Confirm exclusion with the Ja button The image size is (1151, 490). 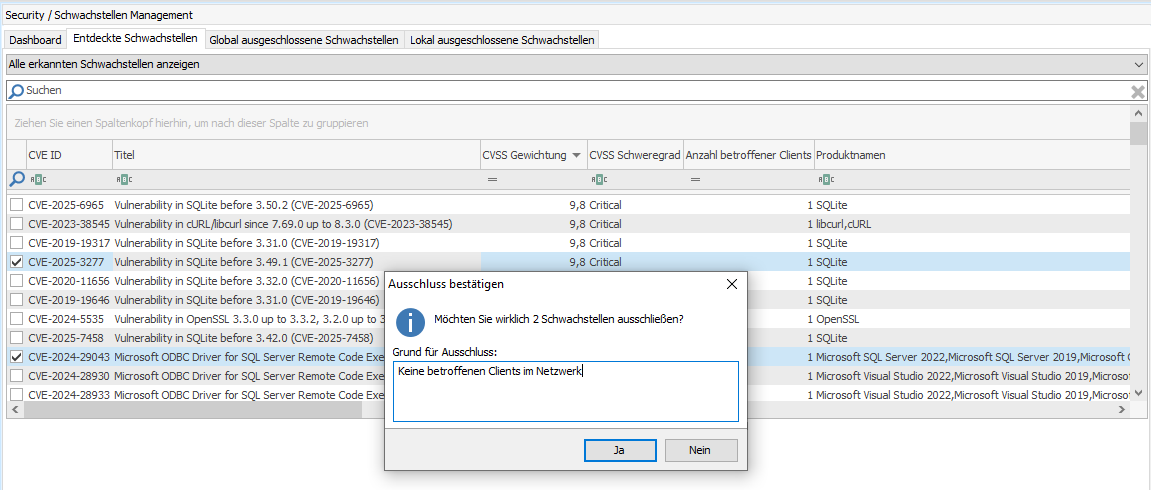tap(620, 450)
